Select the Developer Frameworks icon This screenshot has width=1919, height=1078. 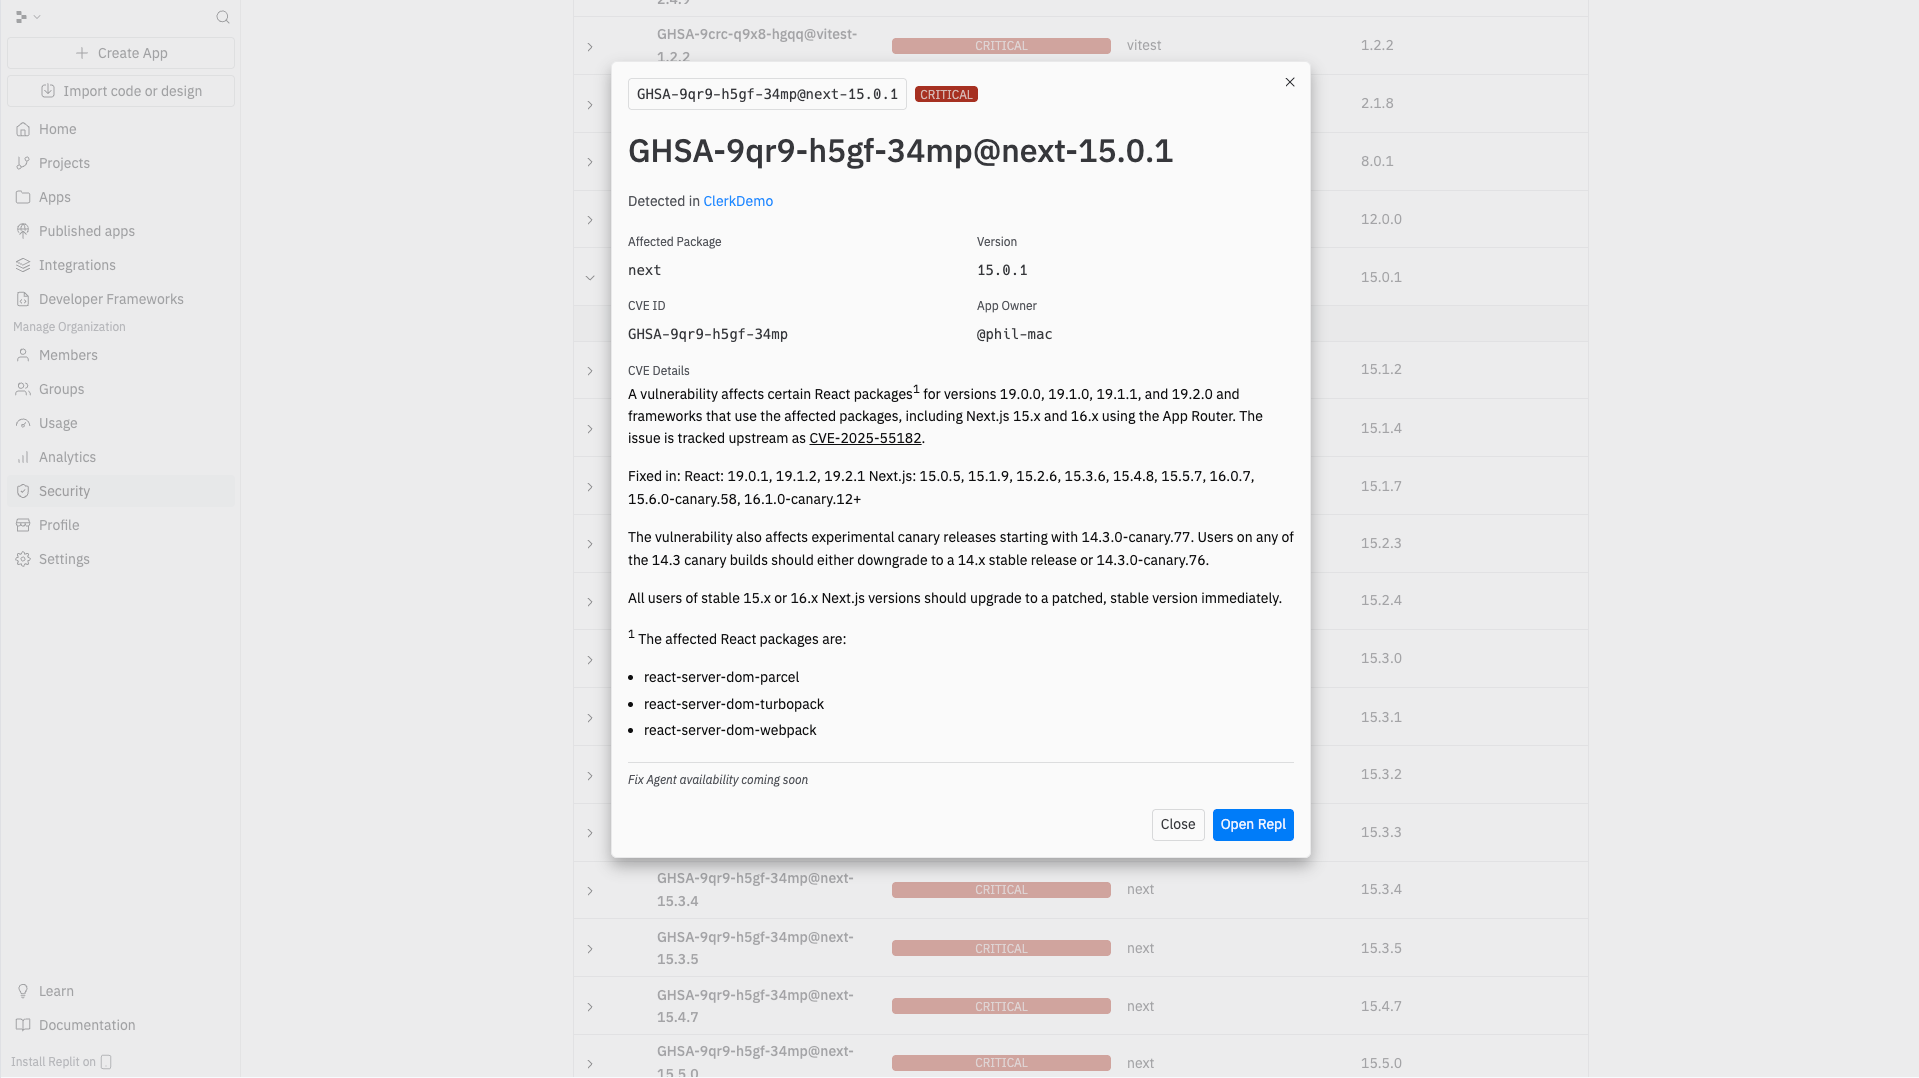[23, 299]
